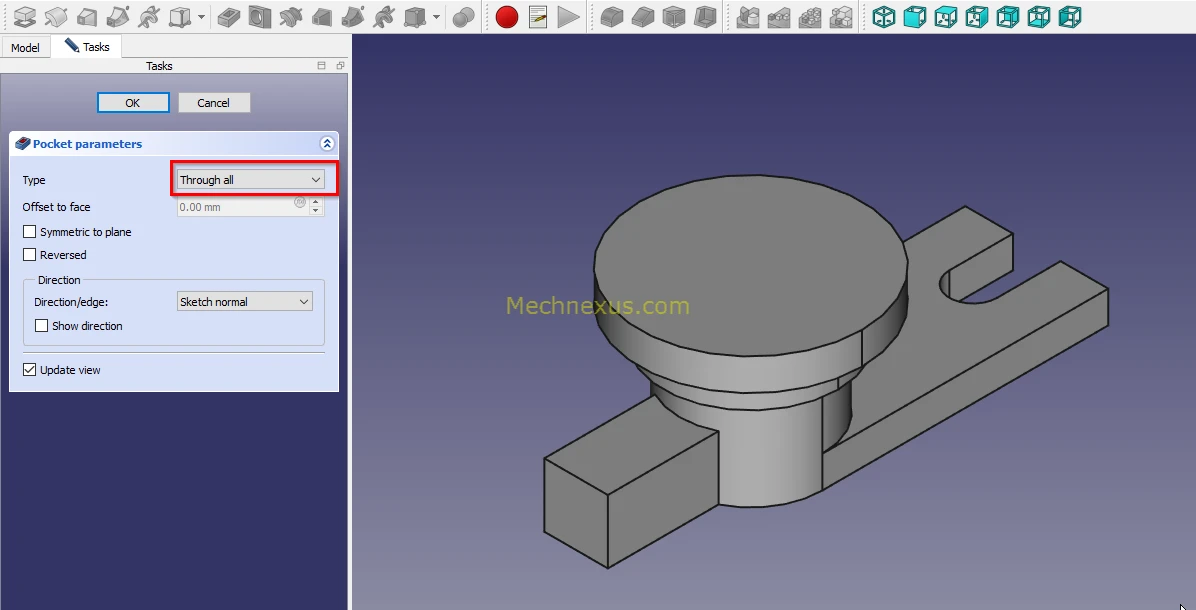Image resolution: width=1196 pixels, height=610 pixels.
Task: Start macro recording with red circle
Action: 507,17
